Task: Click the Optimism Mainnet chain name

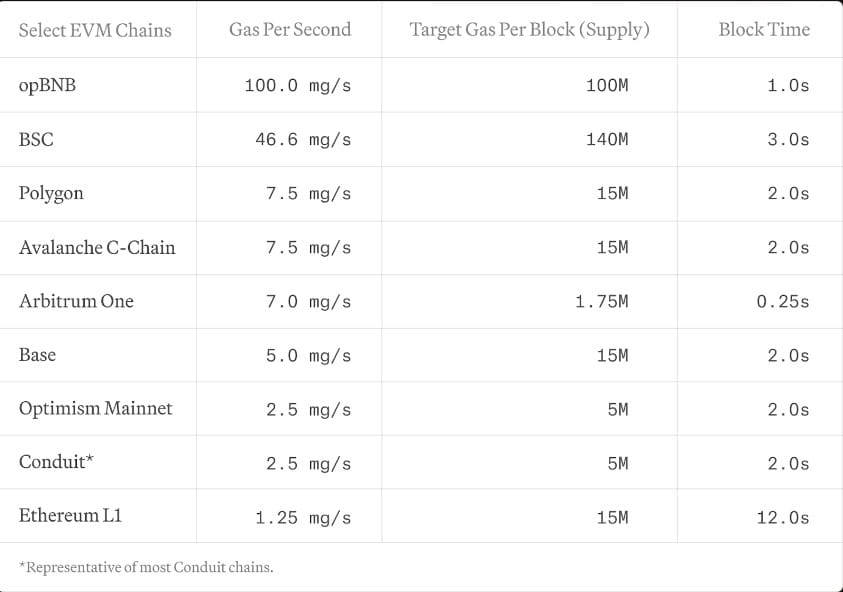Action: (x=95, y=409)
